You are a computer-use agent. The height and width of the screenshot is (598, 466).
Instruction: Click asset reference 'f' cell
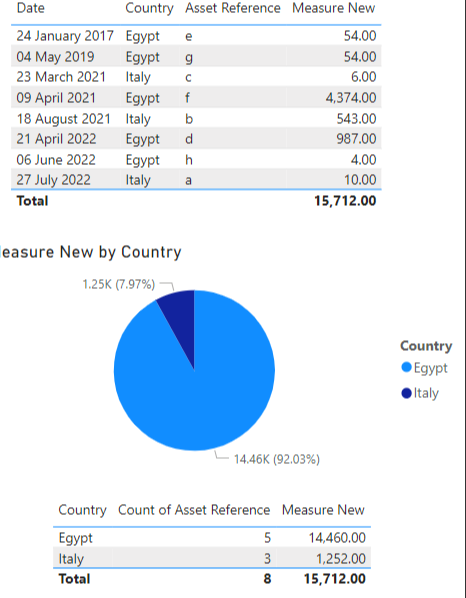187,98
